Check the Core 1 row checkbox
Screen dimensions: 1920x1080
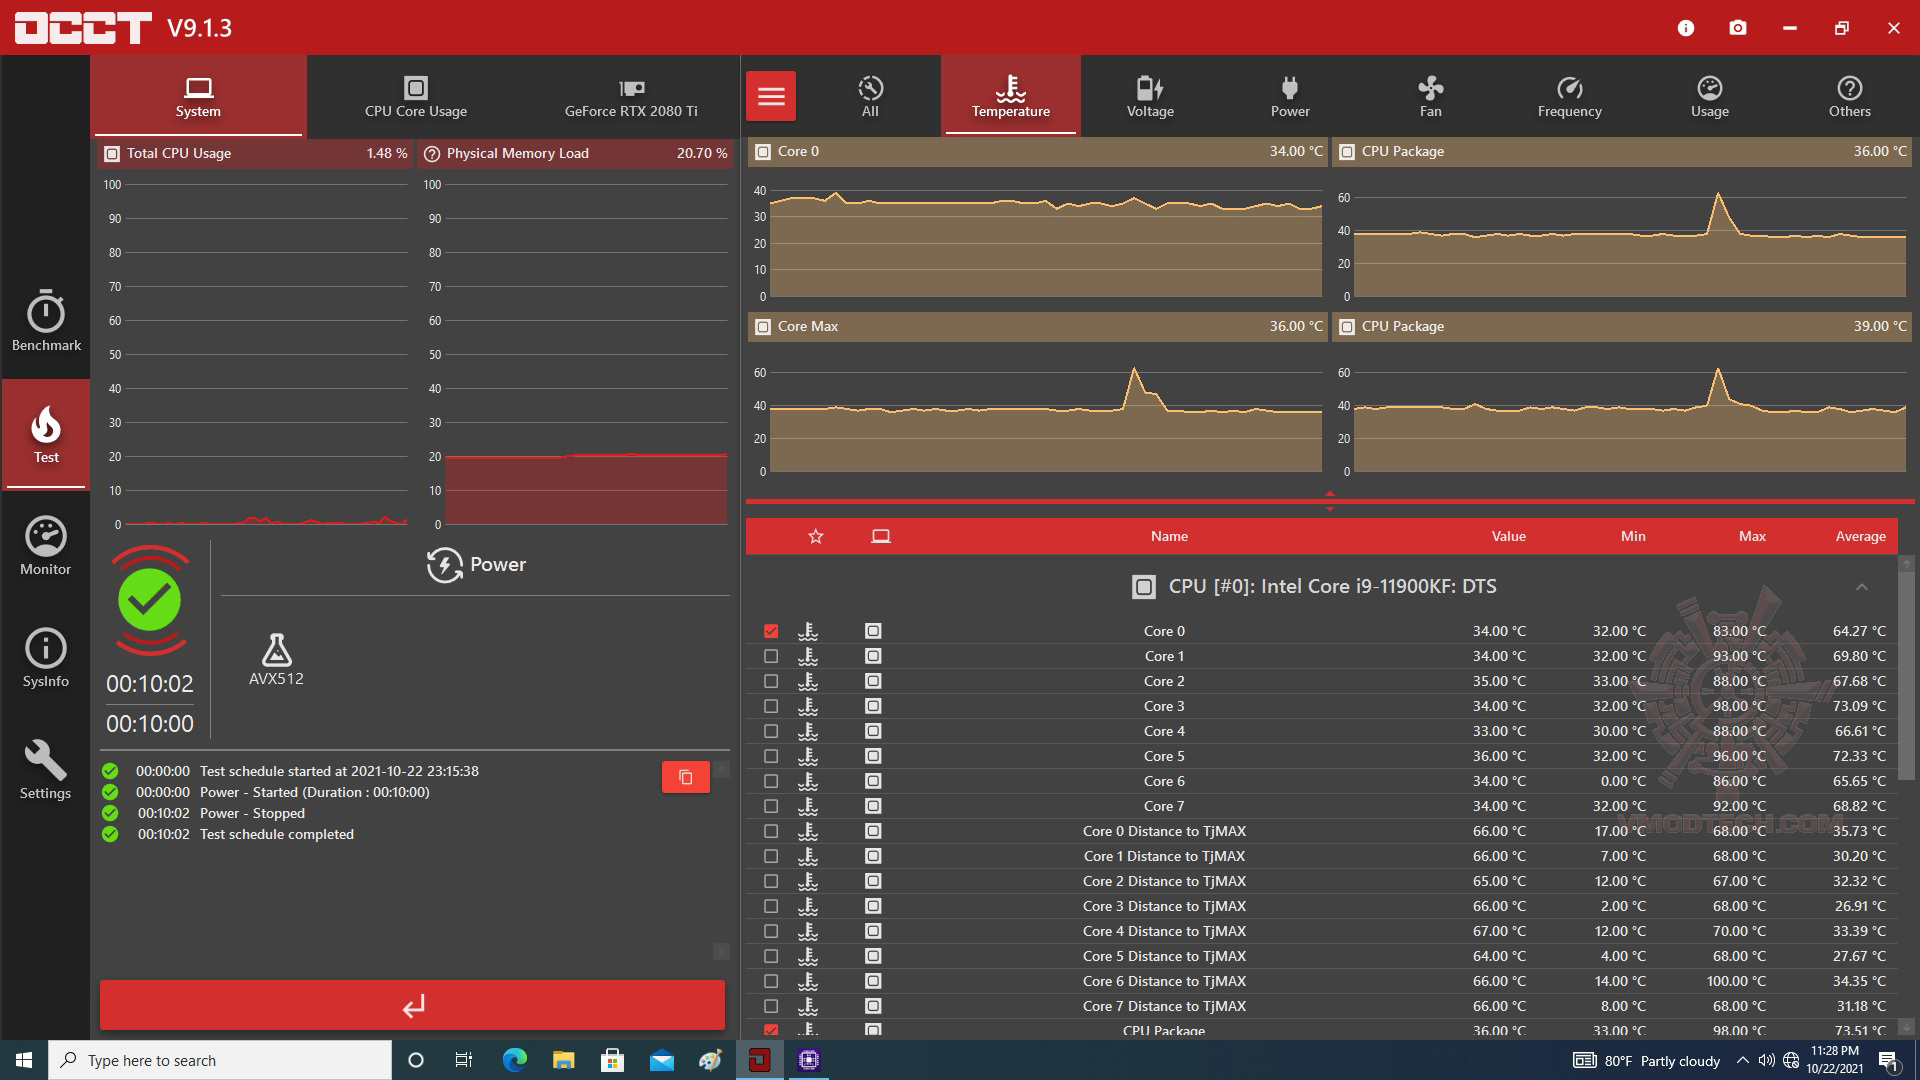[x=771, y=656]
